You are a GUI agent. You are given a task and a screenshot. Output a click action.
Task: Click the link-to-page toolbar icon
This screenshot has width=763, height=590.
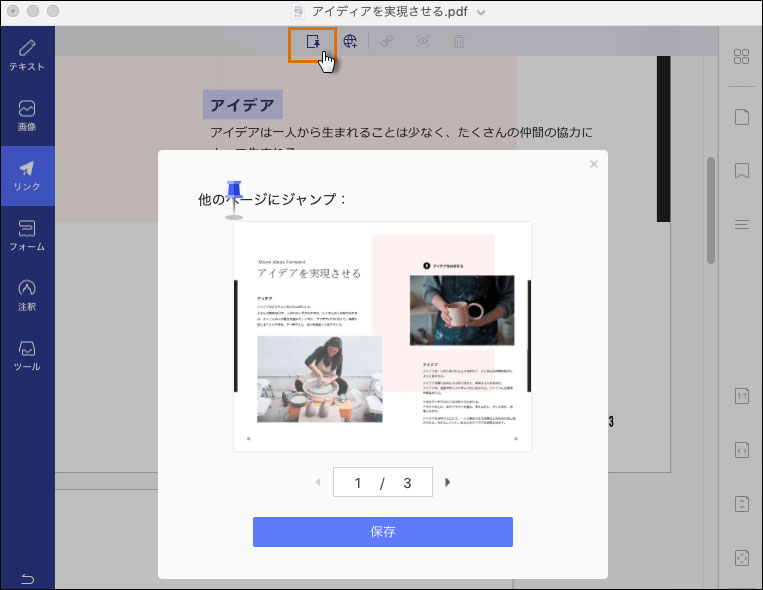313,42
